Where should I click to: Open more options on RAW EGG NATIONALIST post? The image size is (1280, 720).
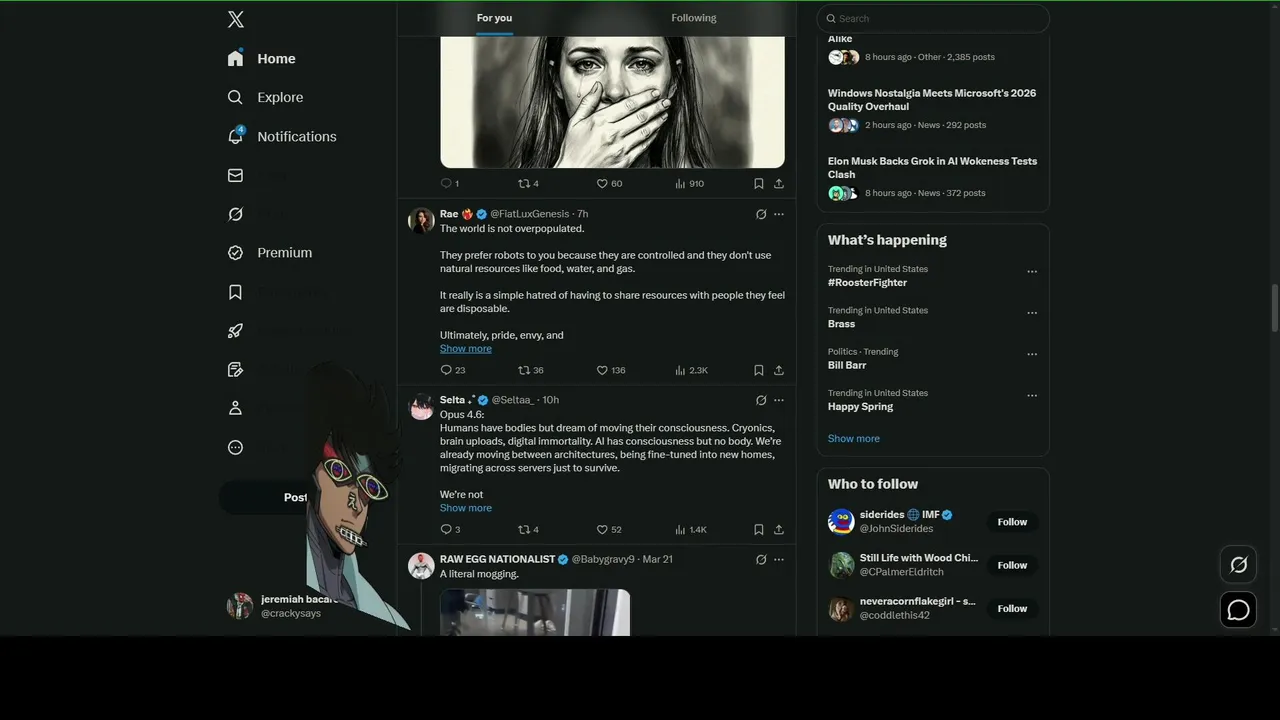[x=779, y=559]
